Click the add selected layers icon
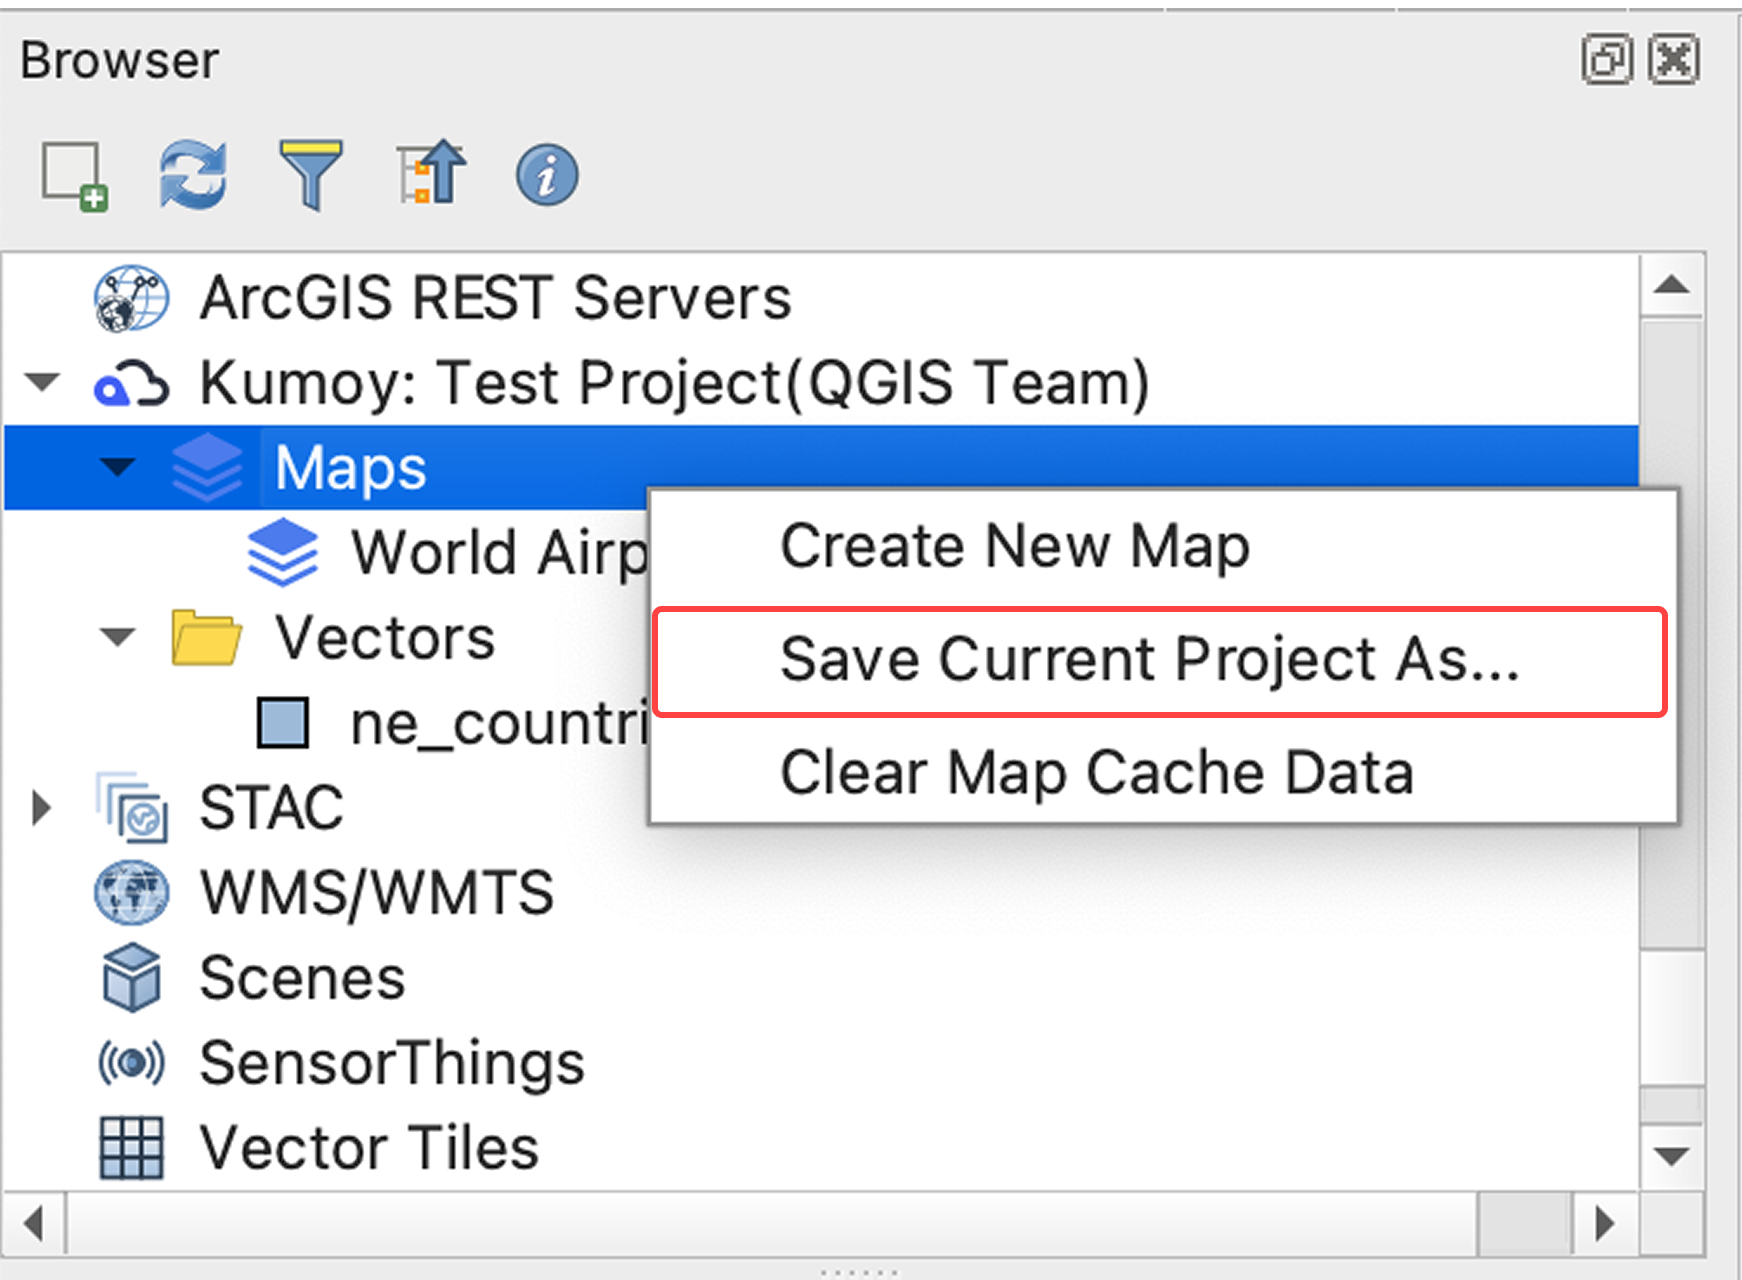This screenshot has width=1742, height=1280. [x=72, y=174]
